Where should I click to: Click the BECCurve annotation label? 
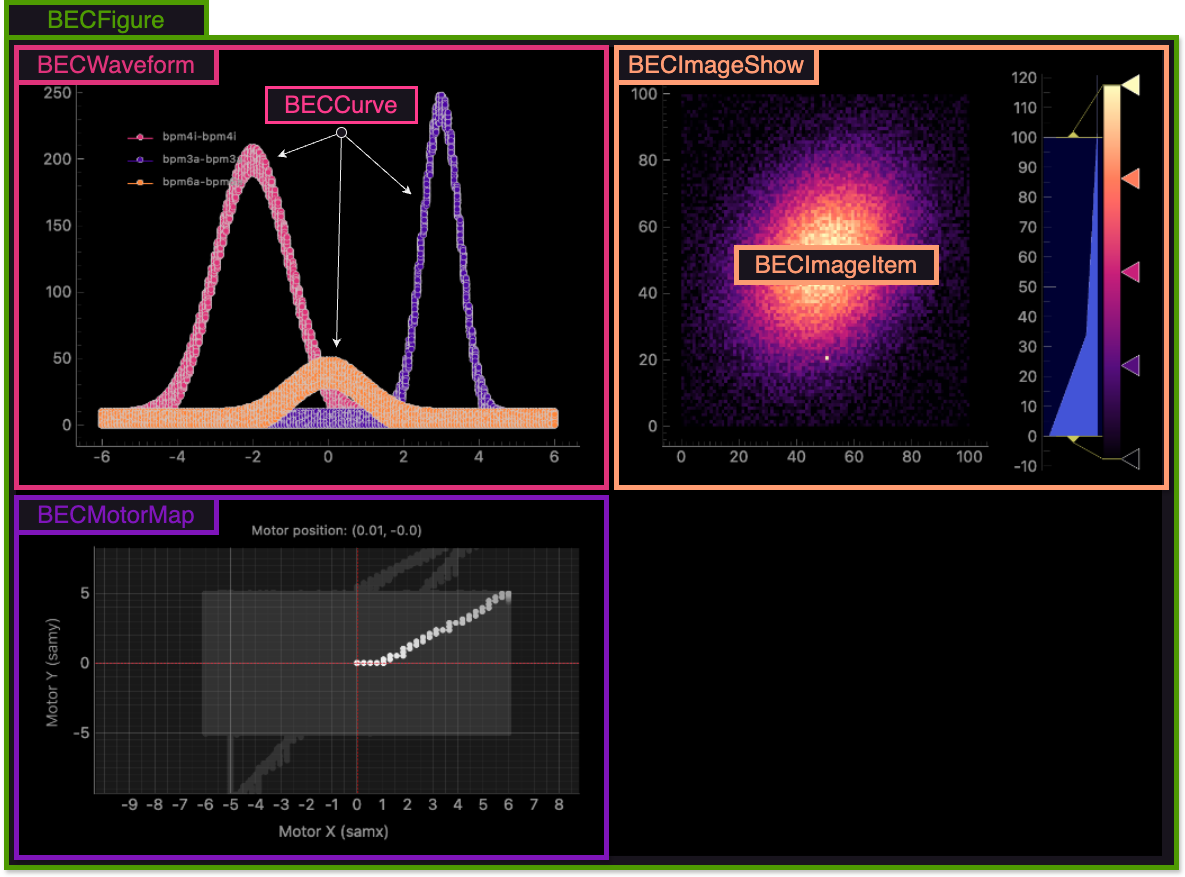point(341,105)
